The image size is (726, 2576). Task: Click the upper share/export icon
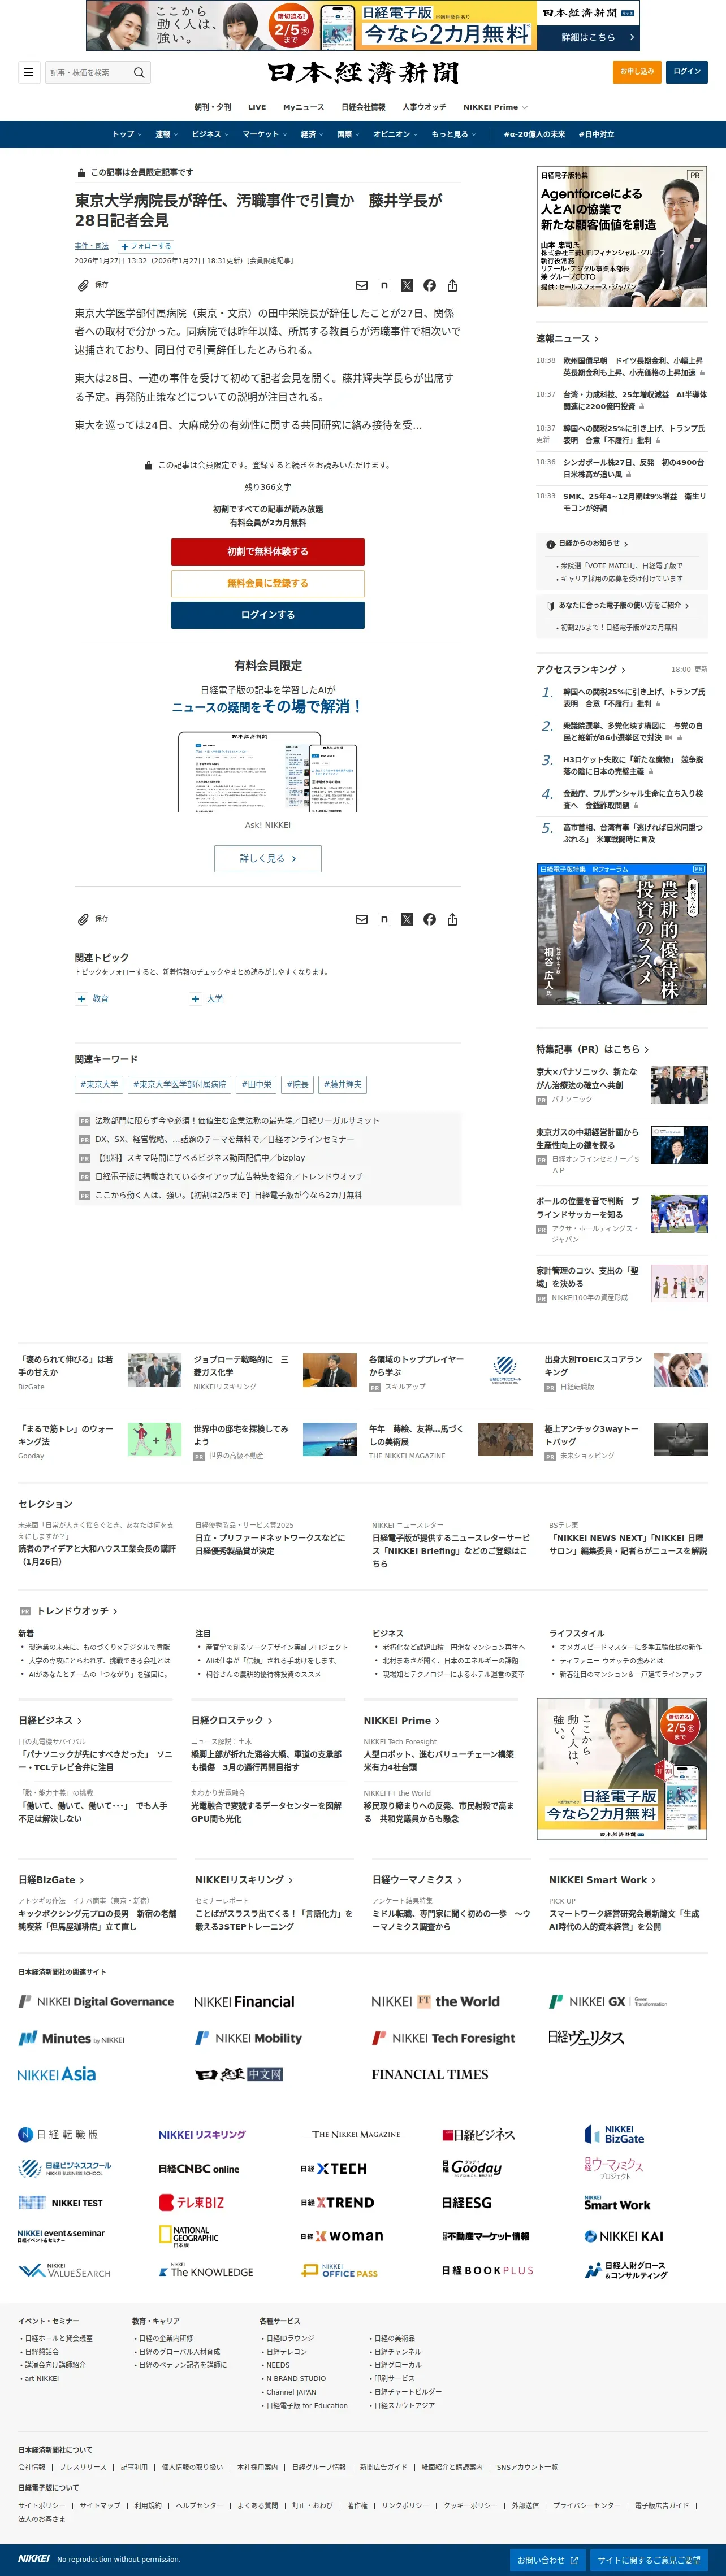point(452,285)
